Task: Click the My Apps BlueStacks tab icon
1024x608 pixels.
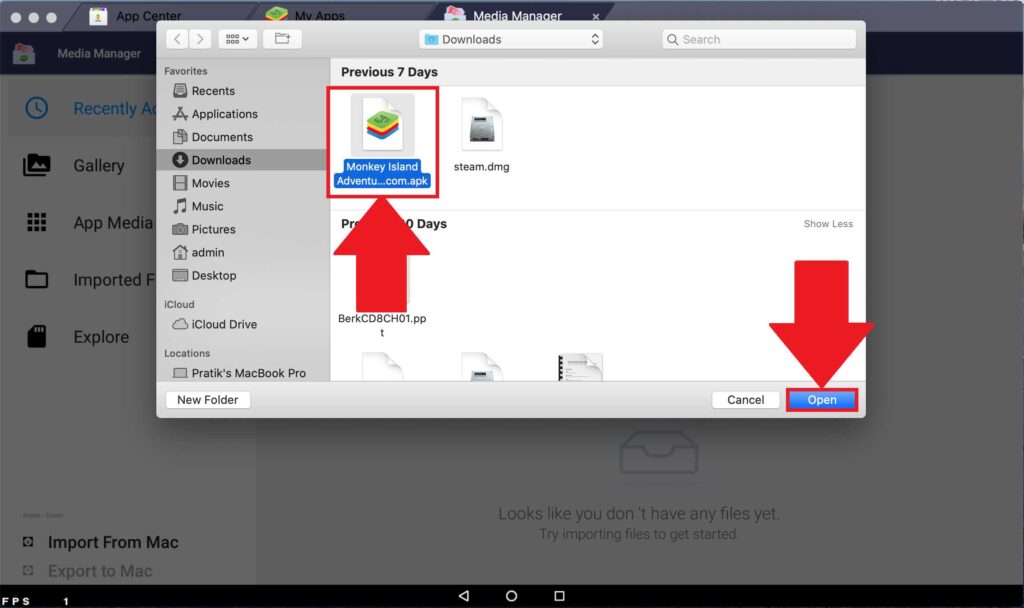Action: [x=277, y=14]
